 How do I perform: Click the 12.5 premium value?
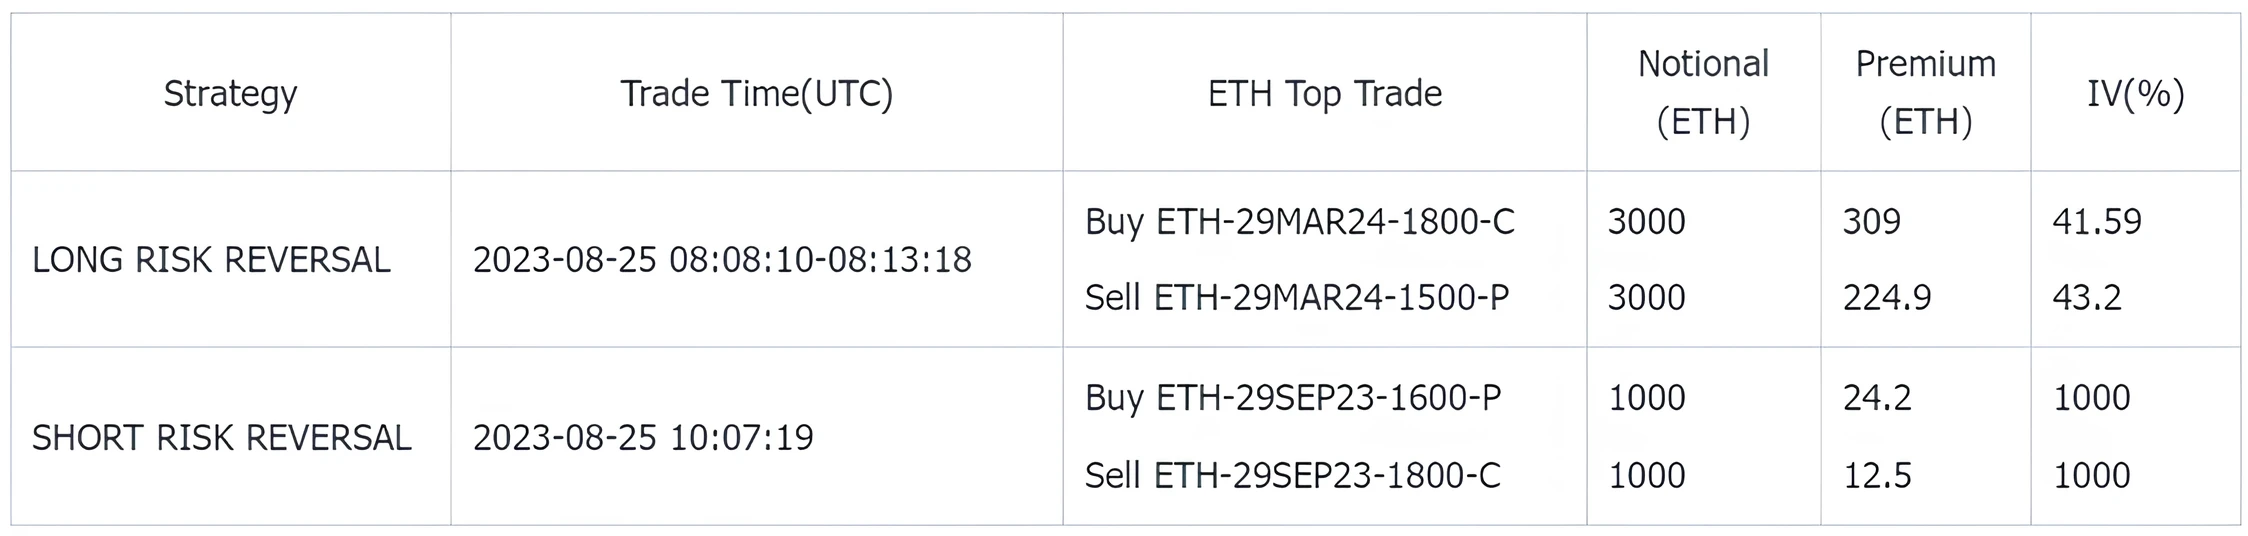[1877, 475]
